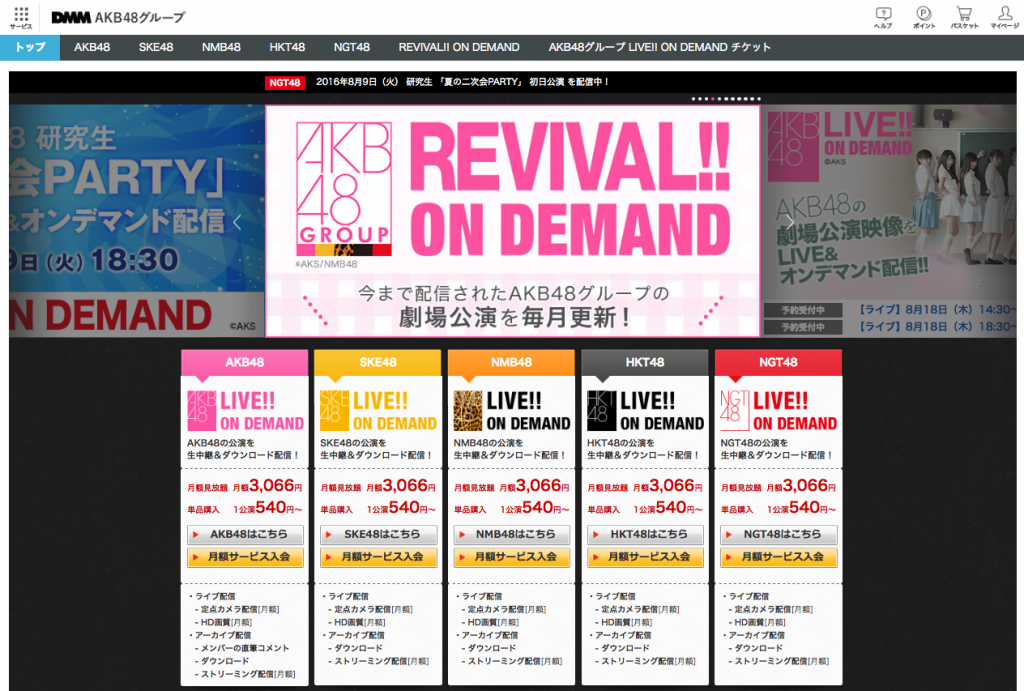Viewport: 1024px width, 691px height.
Task: Click the HKT48 LIVE!! ON DEMAND logo
Action: click(645, 410)
